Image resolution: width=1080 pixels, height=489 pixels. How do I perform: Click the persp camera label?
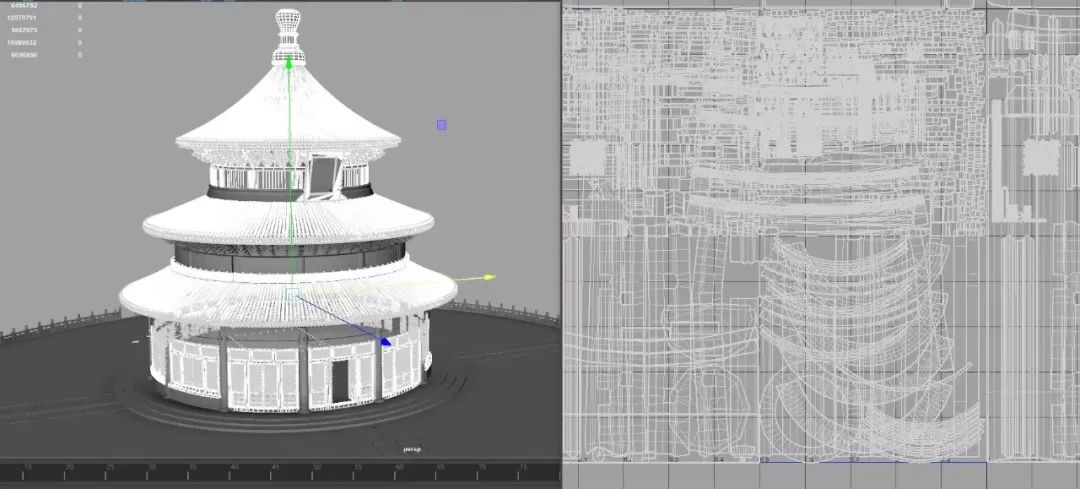click(x=412, y=449)
